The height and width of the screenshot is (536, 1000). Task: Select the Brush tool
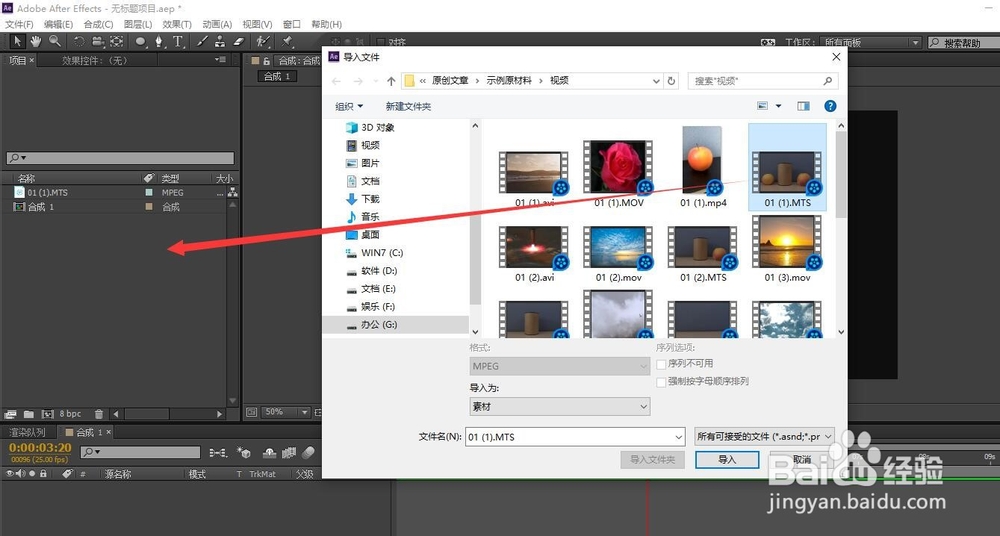[x=202, y=41]
